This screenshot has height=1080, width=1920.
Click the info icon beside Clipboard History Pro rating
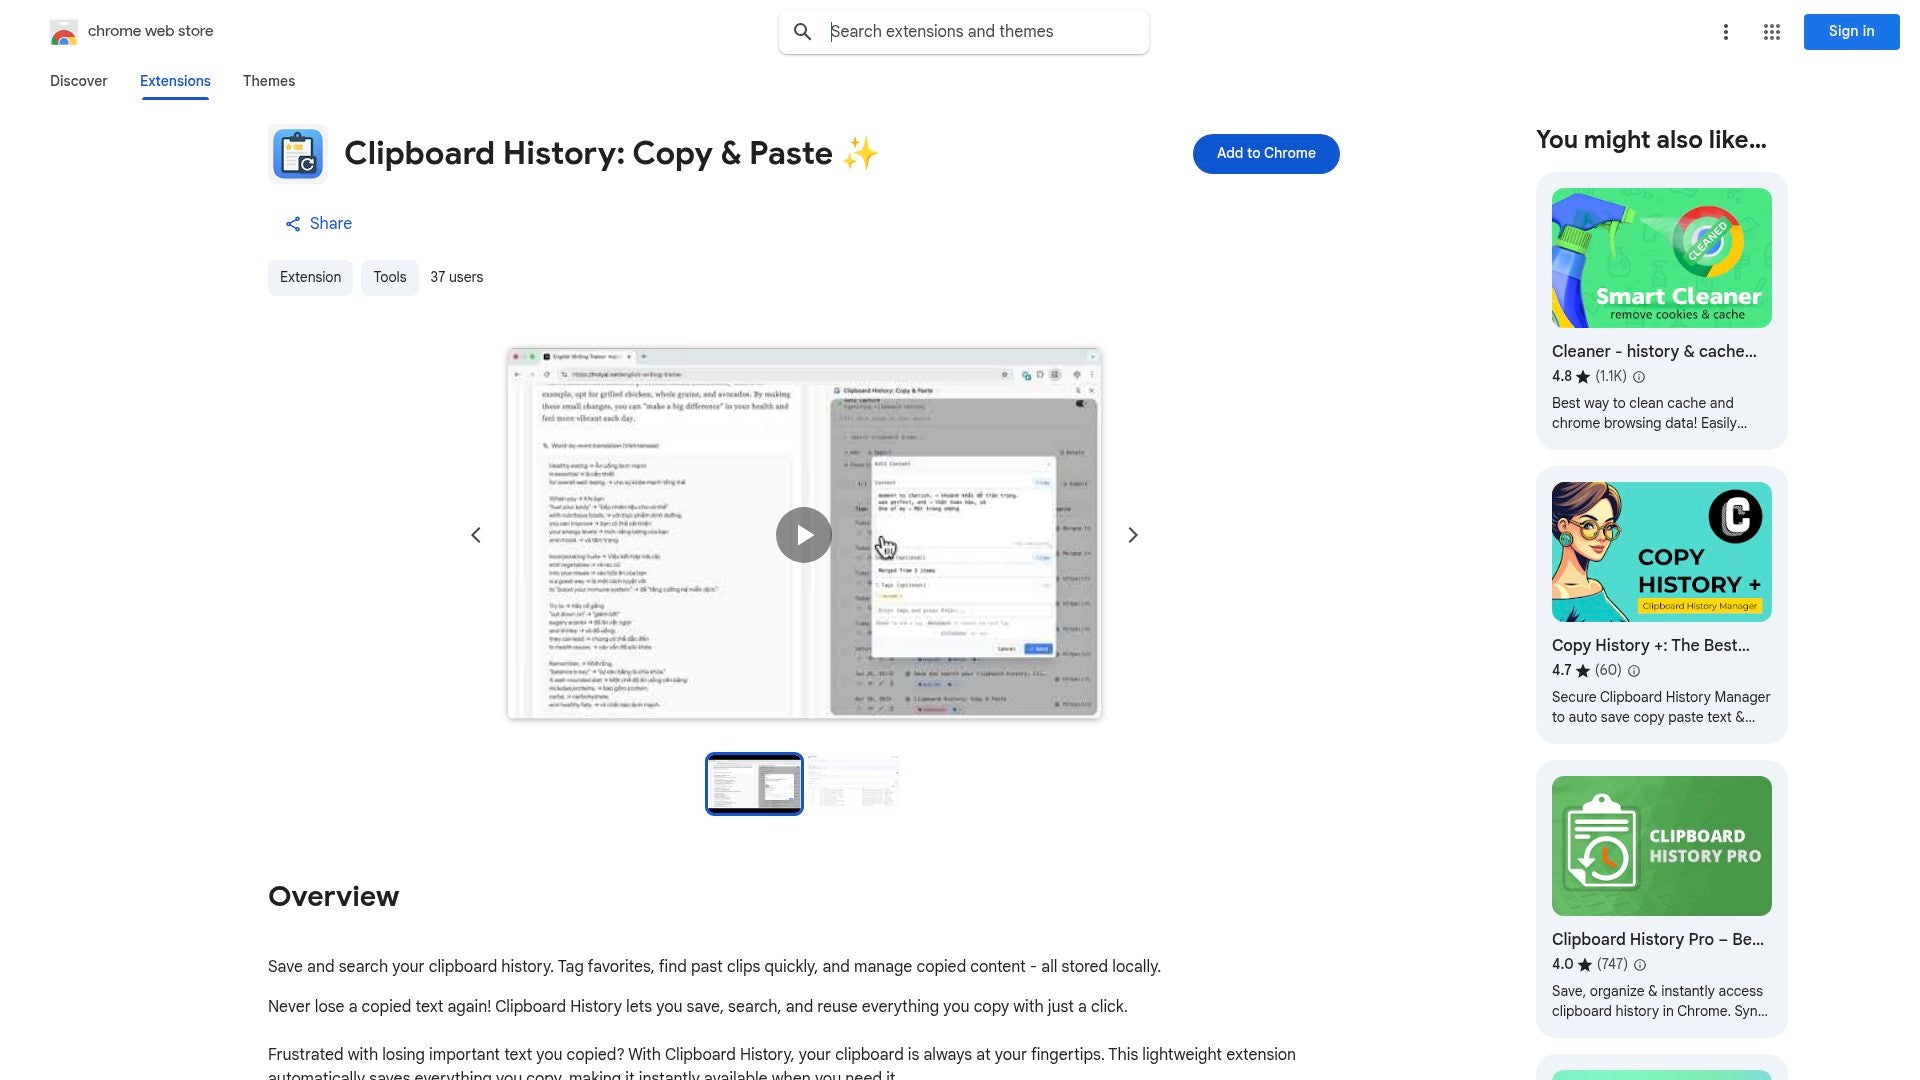[x=1639, y=965]
